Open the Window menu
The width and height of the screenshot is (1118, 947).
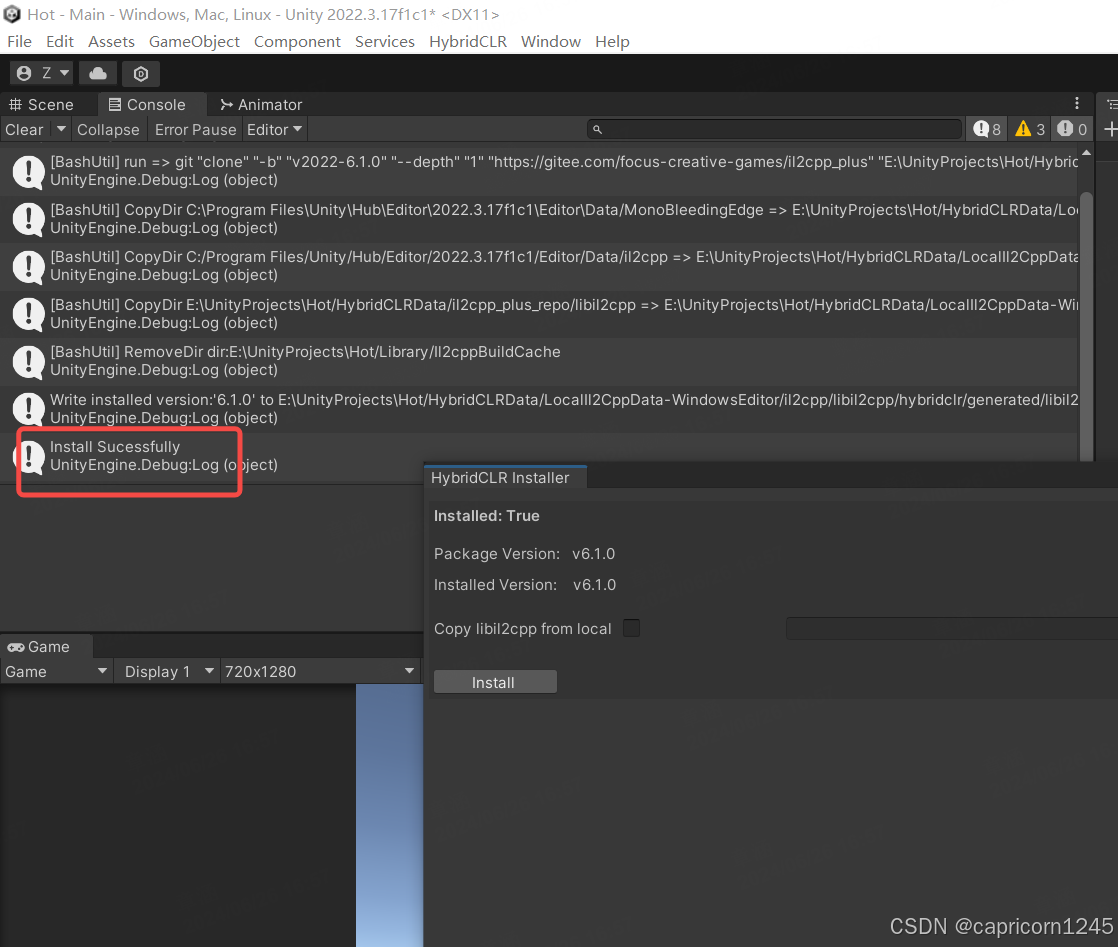coord(550,41)
